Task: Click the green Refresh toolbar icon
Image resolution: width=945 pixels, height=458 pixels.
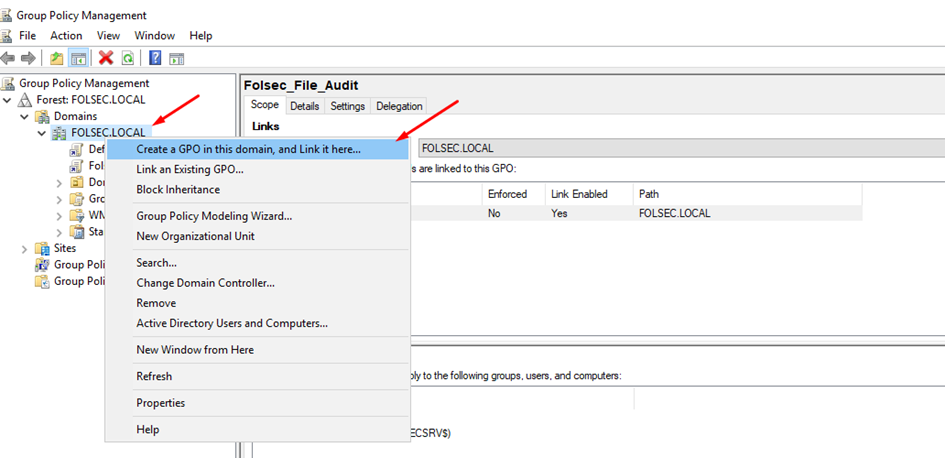Action: 127,58
